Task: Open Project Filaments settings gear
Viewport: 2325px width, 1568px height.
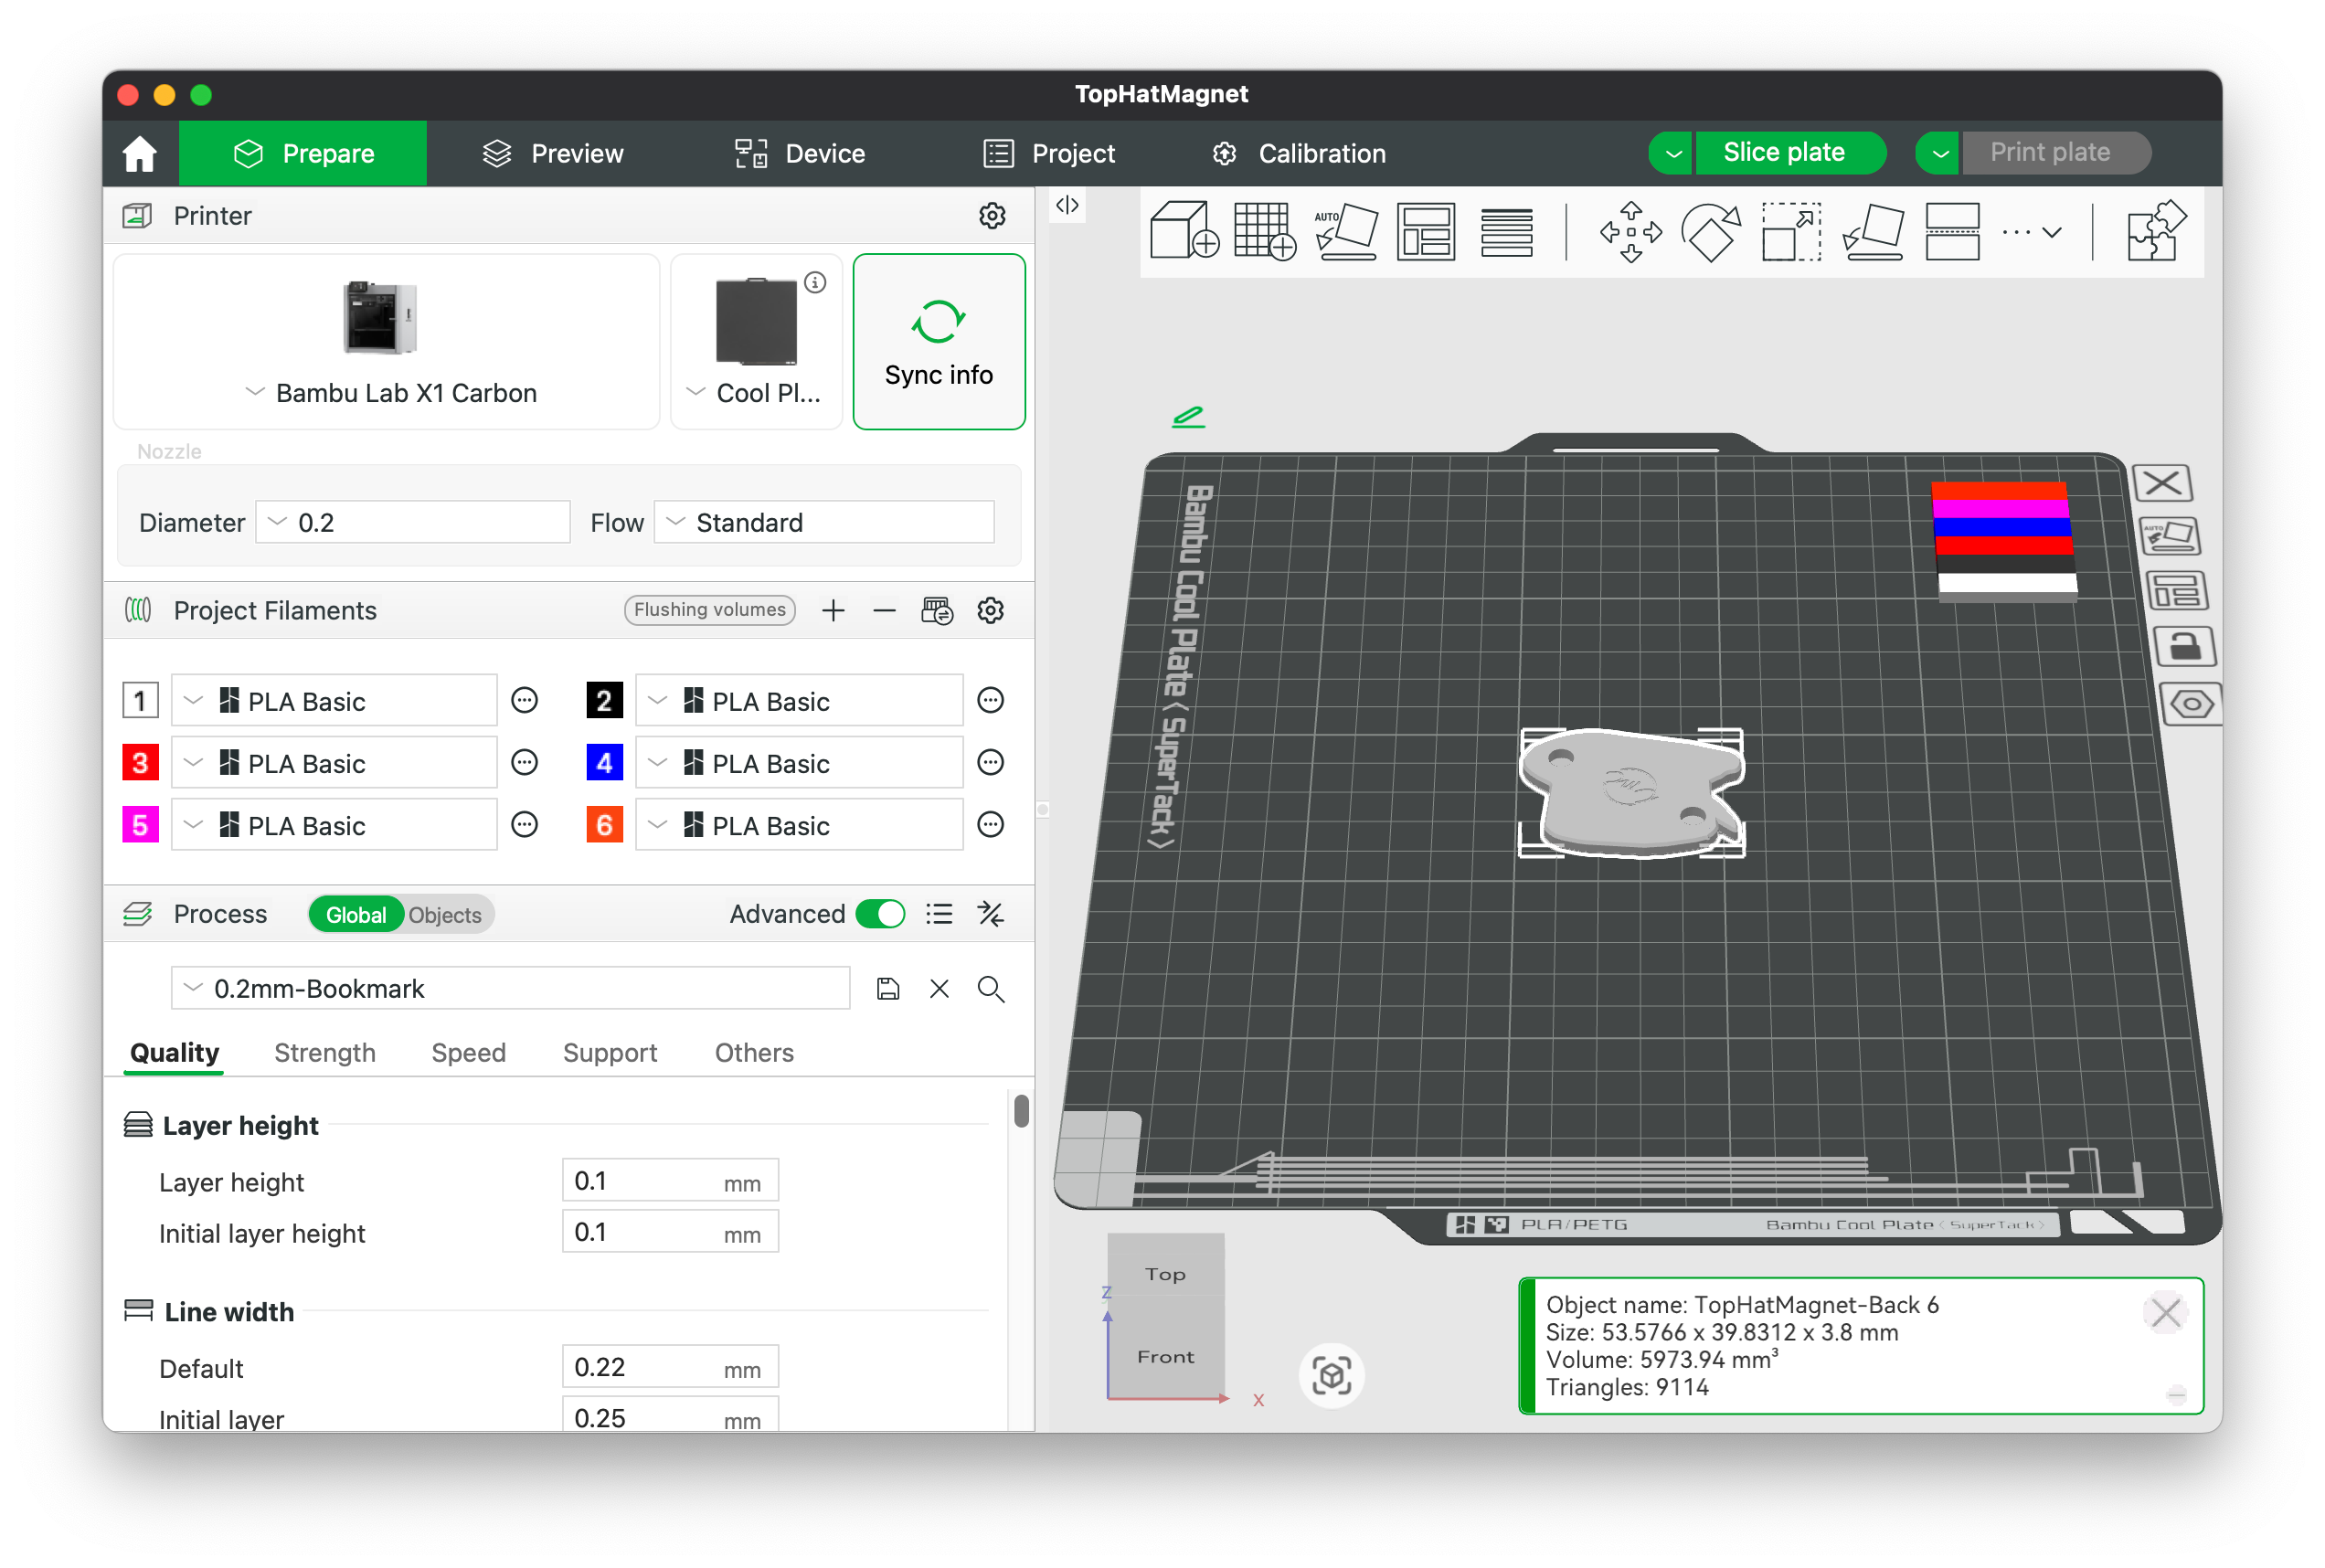Action: 990,610
